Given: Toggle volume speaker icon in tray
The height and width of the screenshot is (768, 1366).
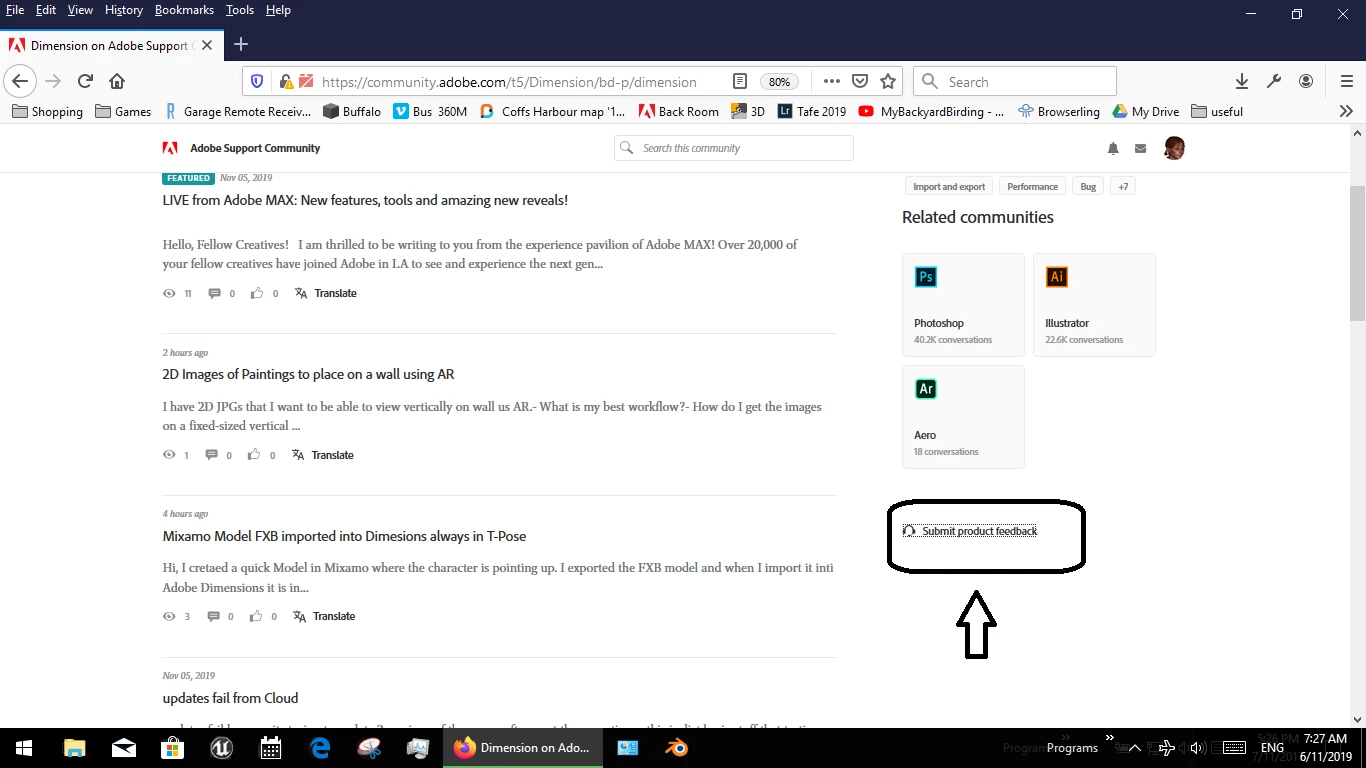Looking at the screenshot, I should (x=1199, y=748).
